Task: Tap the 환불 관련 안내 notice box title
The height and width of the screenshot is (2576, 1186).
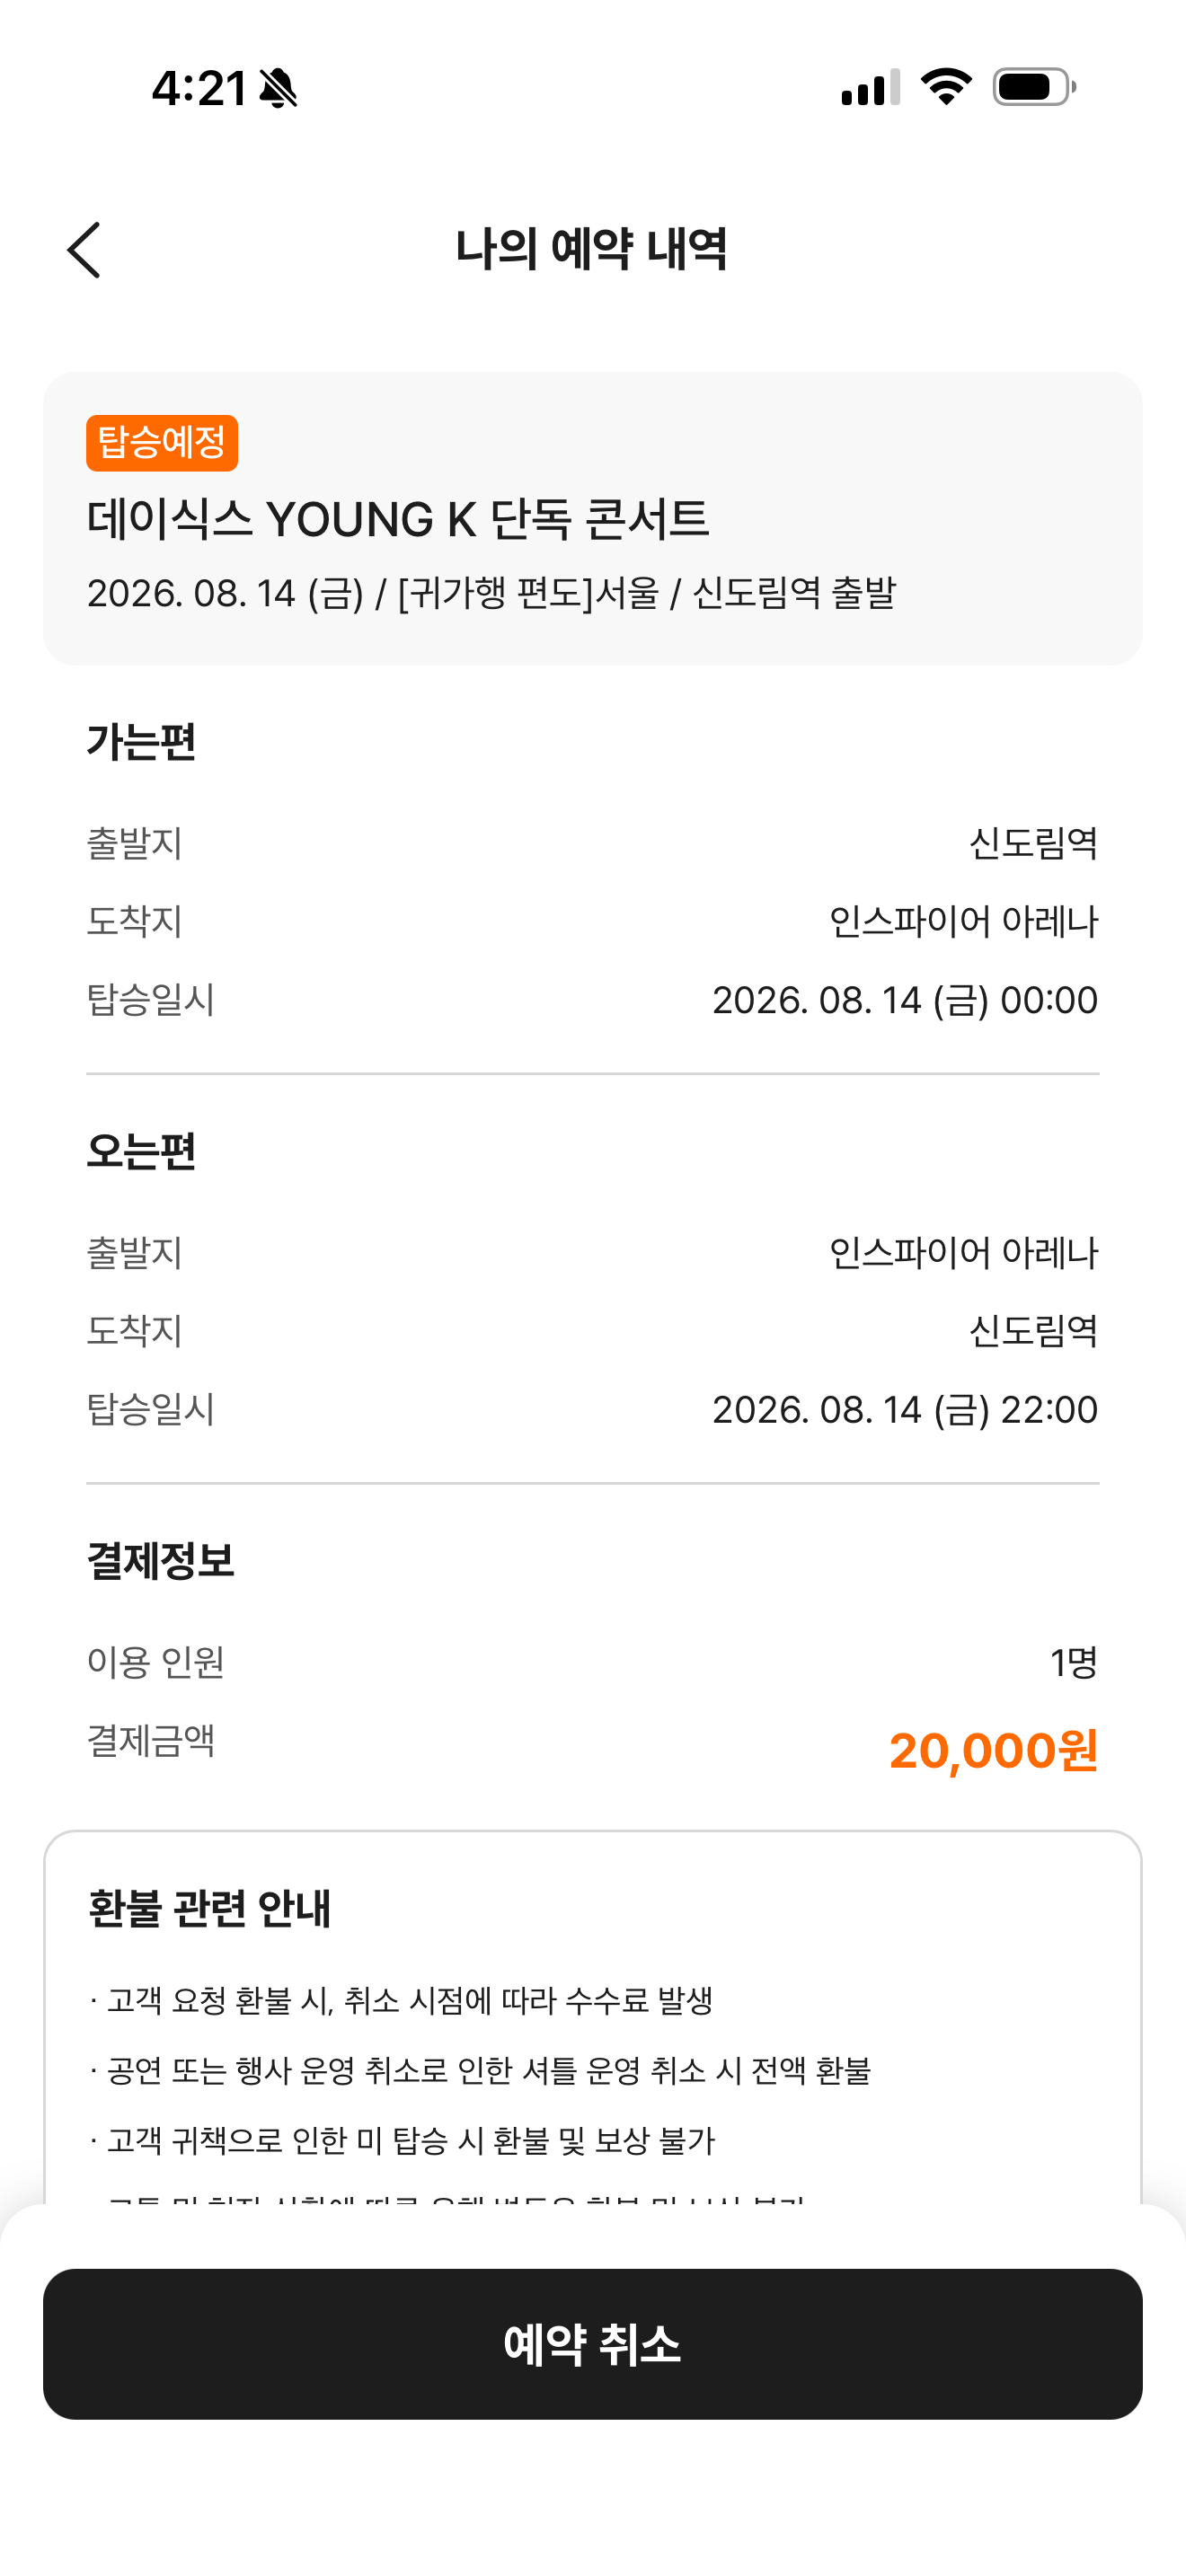Action: click(209, 1908)
